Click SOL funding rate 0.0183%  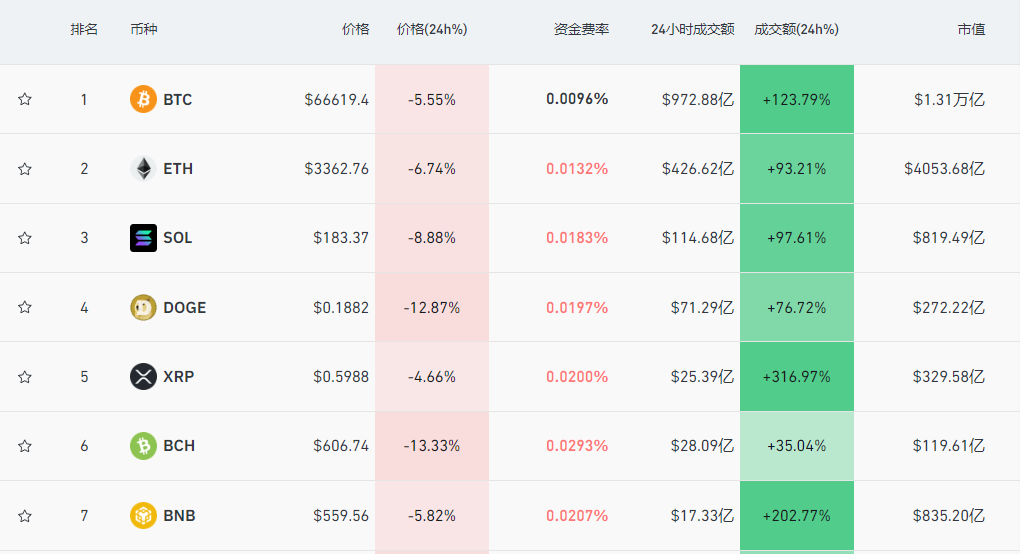577,238
